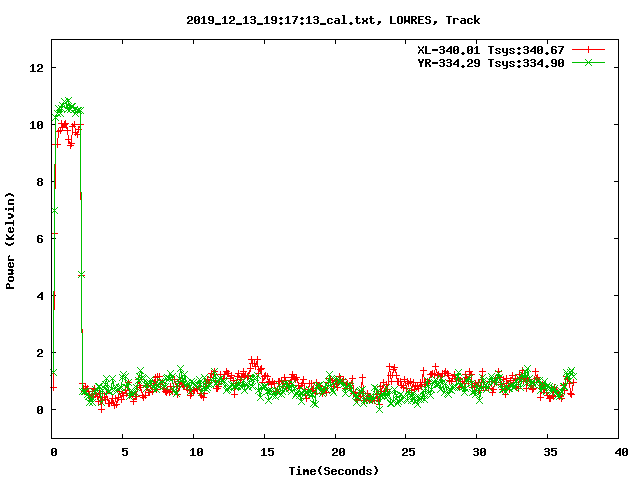Click the red legend line sample marker
This screenshot has width=640, height=480.
(588, 50)
